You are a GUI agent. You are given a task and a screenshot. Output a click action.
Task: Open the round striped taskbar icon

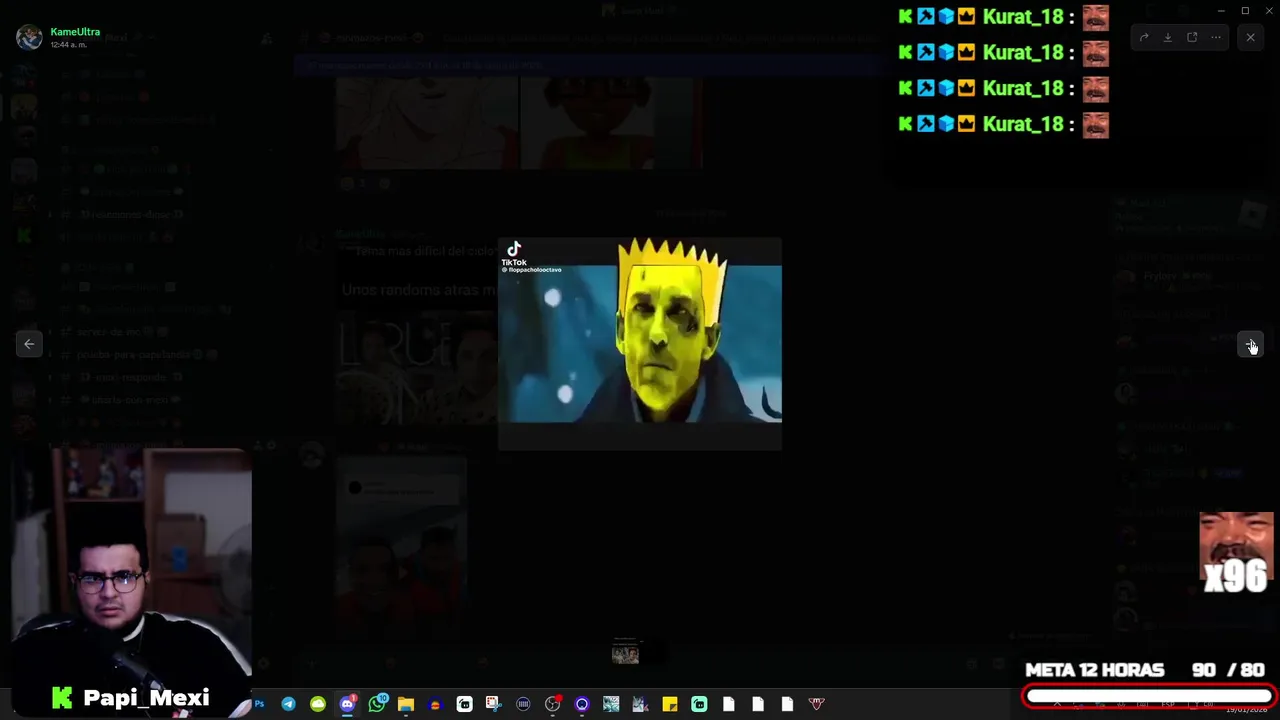pyautogui.click(x=523, y=704)
